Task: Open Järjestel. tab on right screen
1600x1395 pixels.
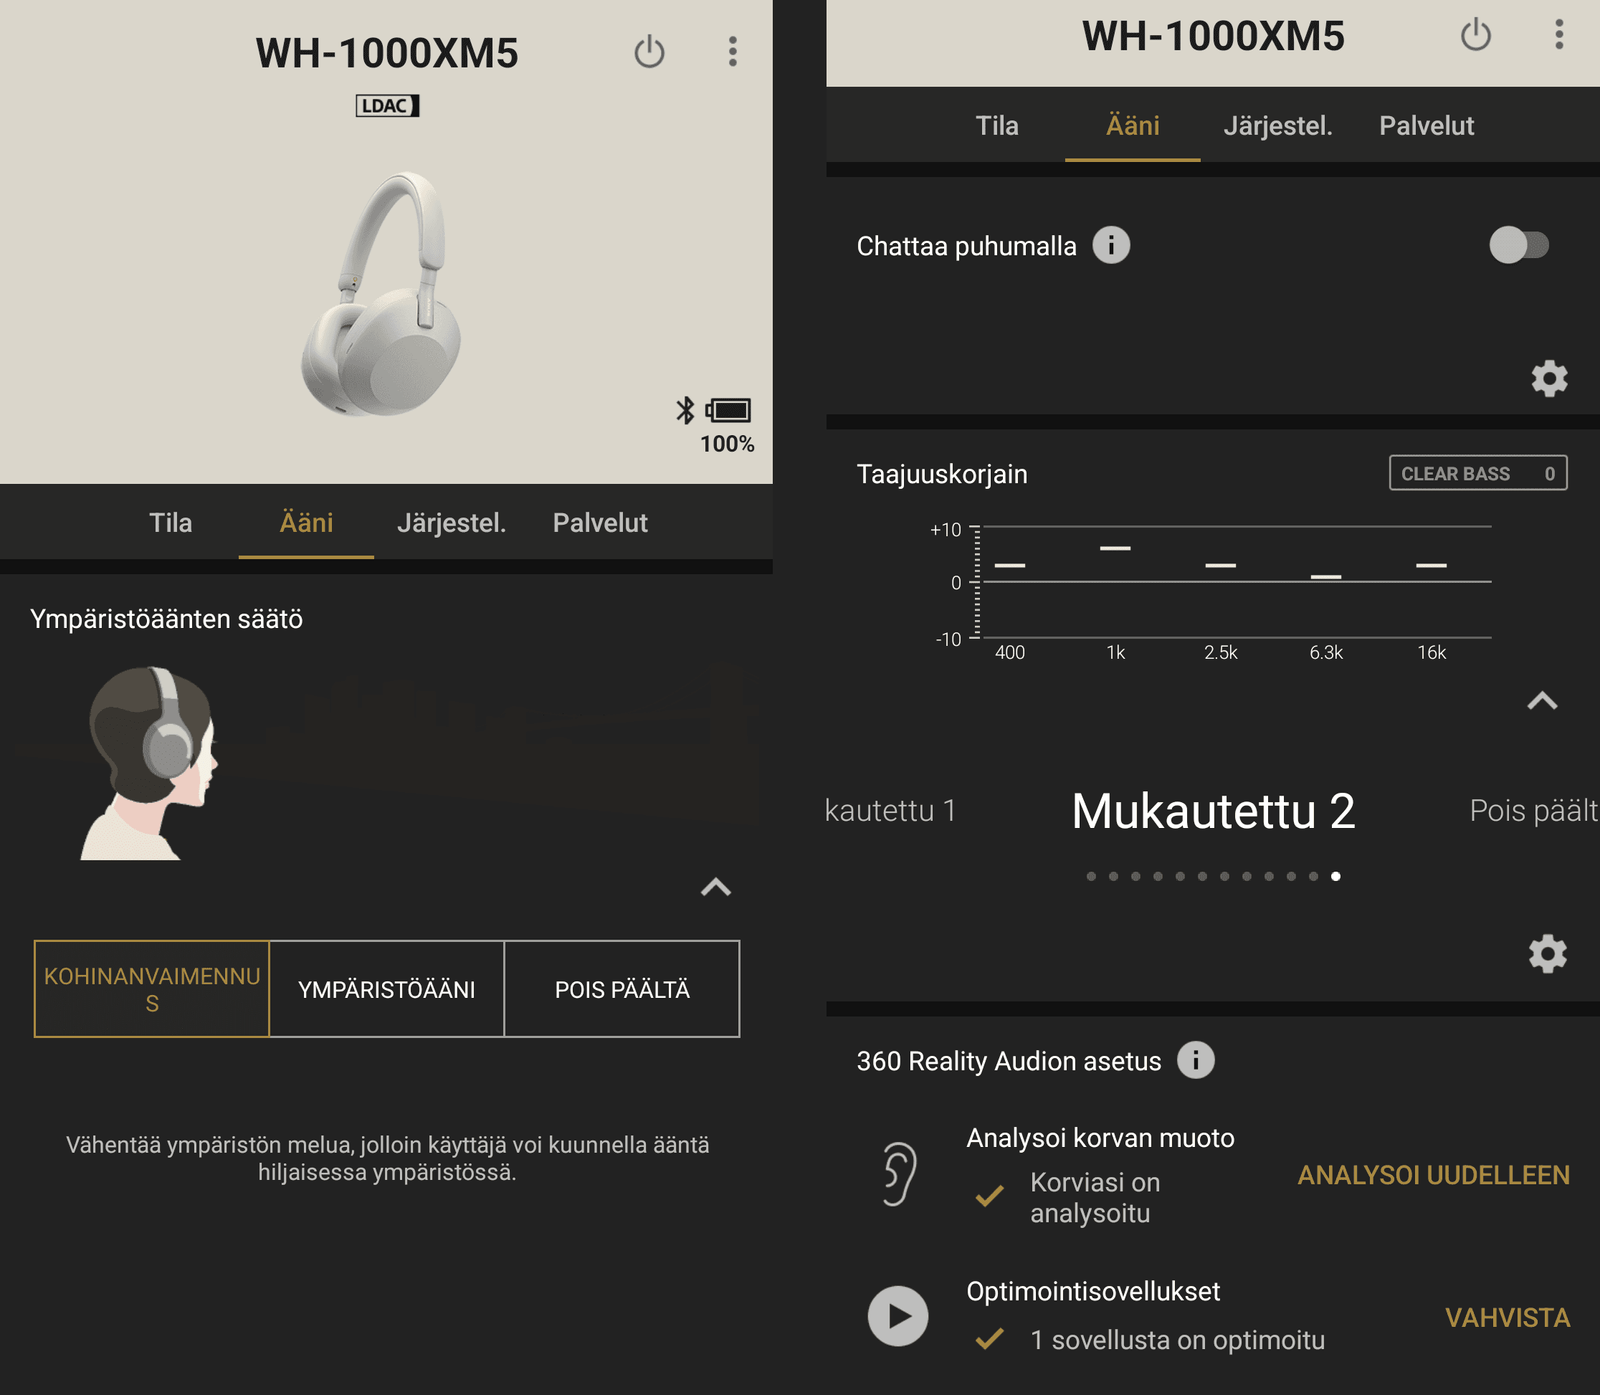Action: (x=1278, y=126)
